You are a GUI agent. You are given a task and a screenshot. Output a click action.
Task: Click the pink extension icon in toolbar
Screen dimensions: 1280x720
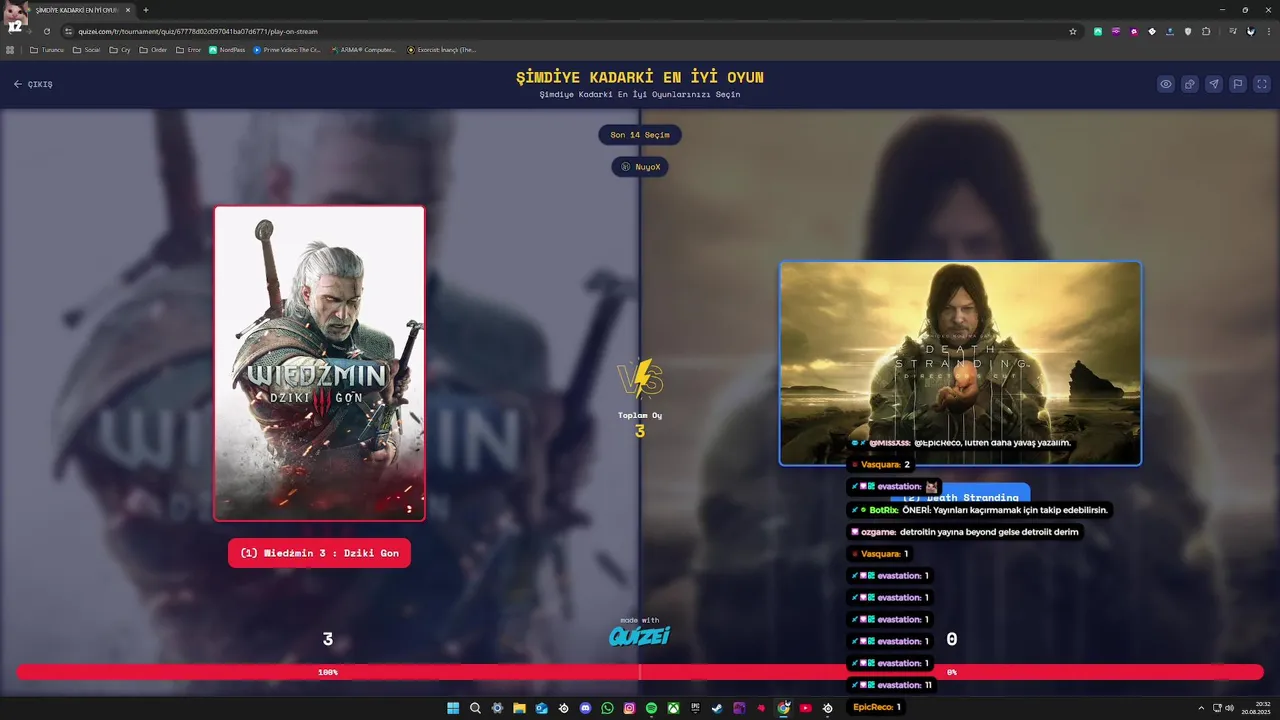[1134, 31]
